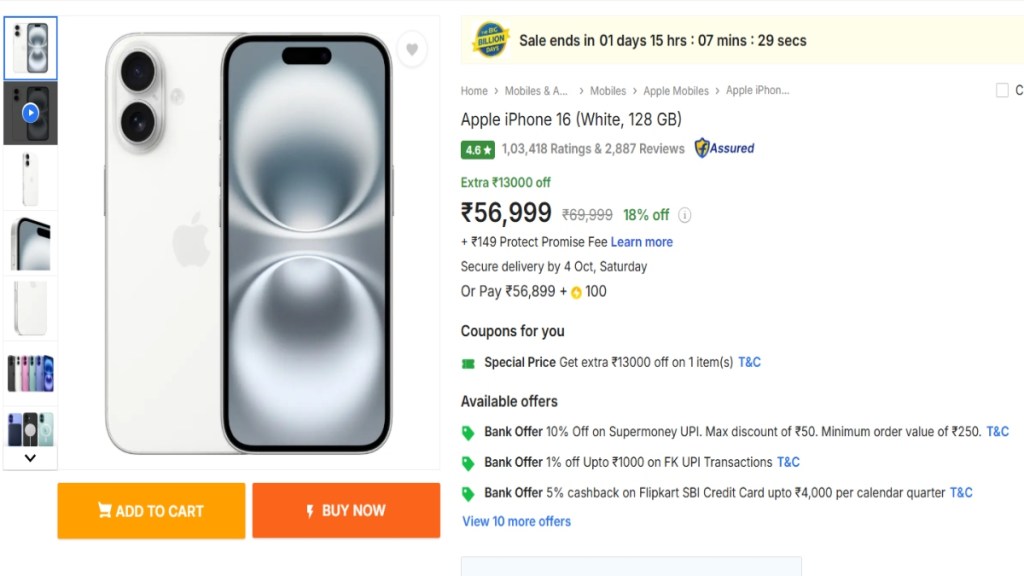Screen dimensions: 1024x576
Task: Click the SBI Credit Card offer tag icon
Action: coord(467,493)
